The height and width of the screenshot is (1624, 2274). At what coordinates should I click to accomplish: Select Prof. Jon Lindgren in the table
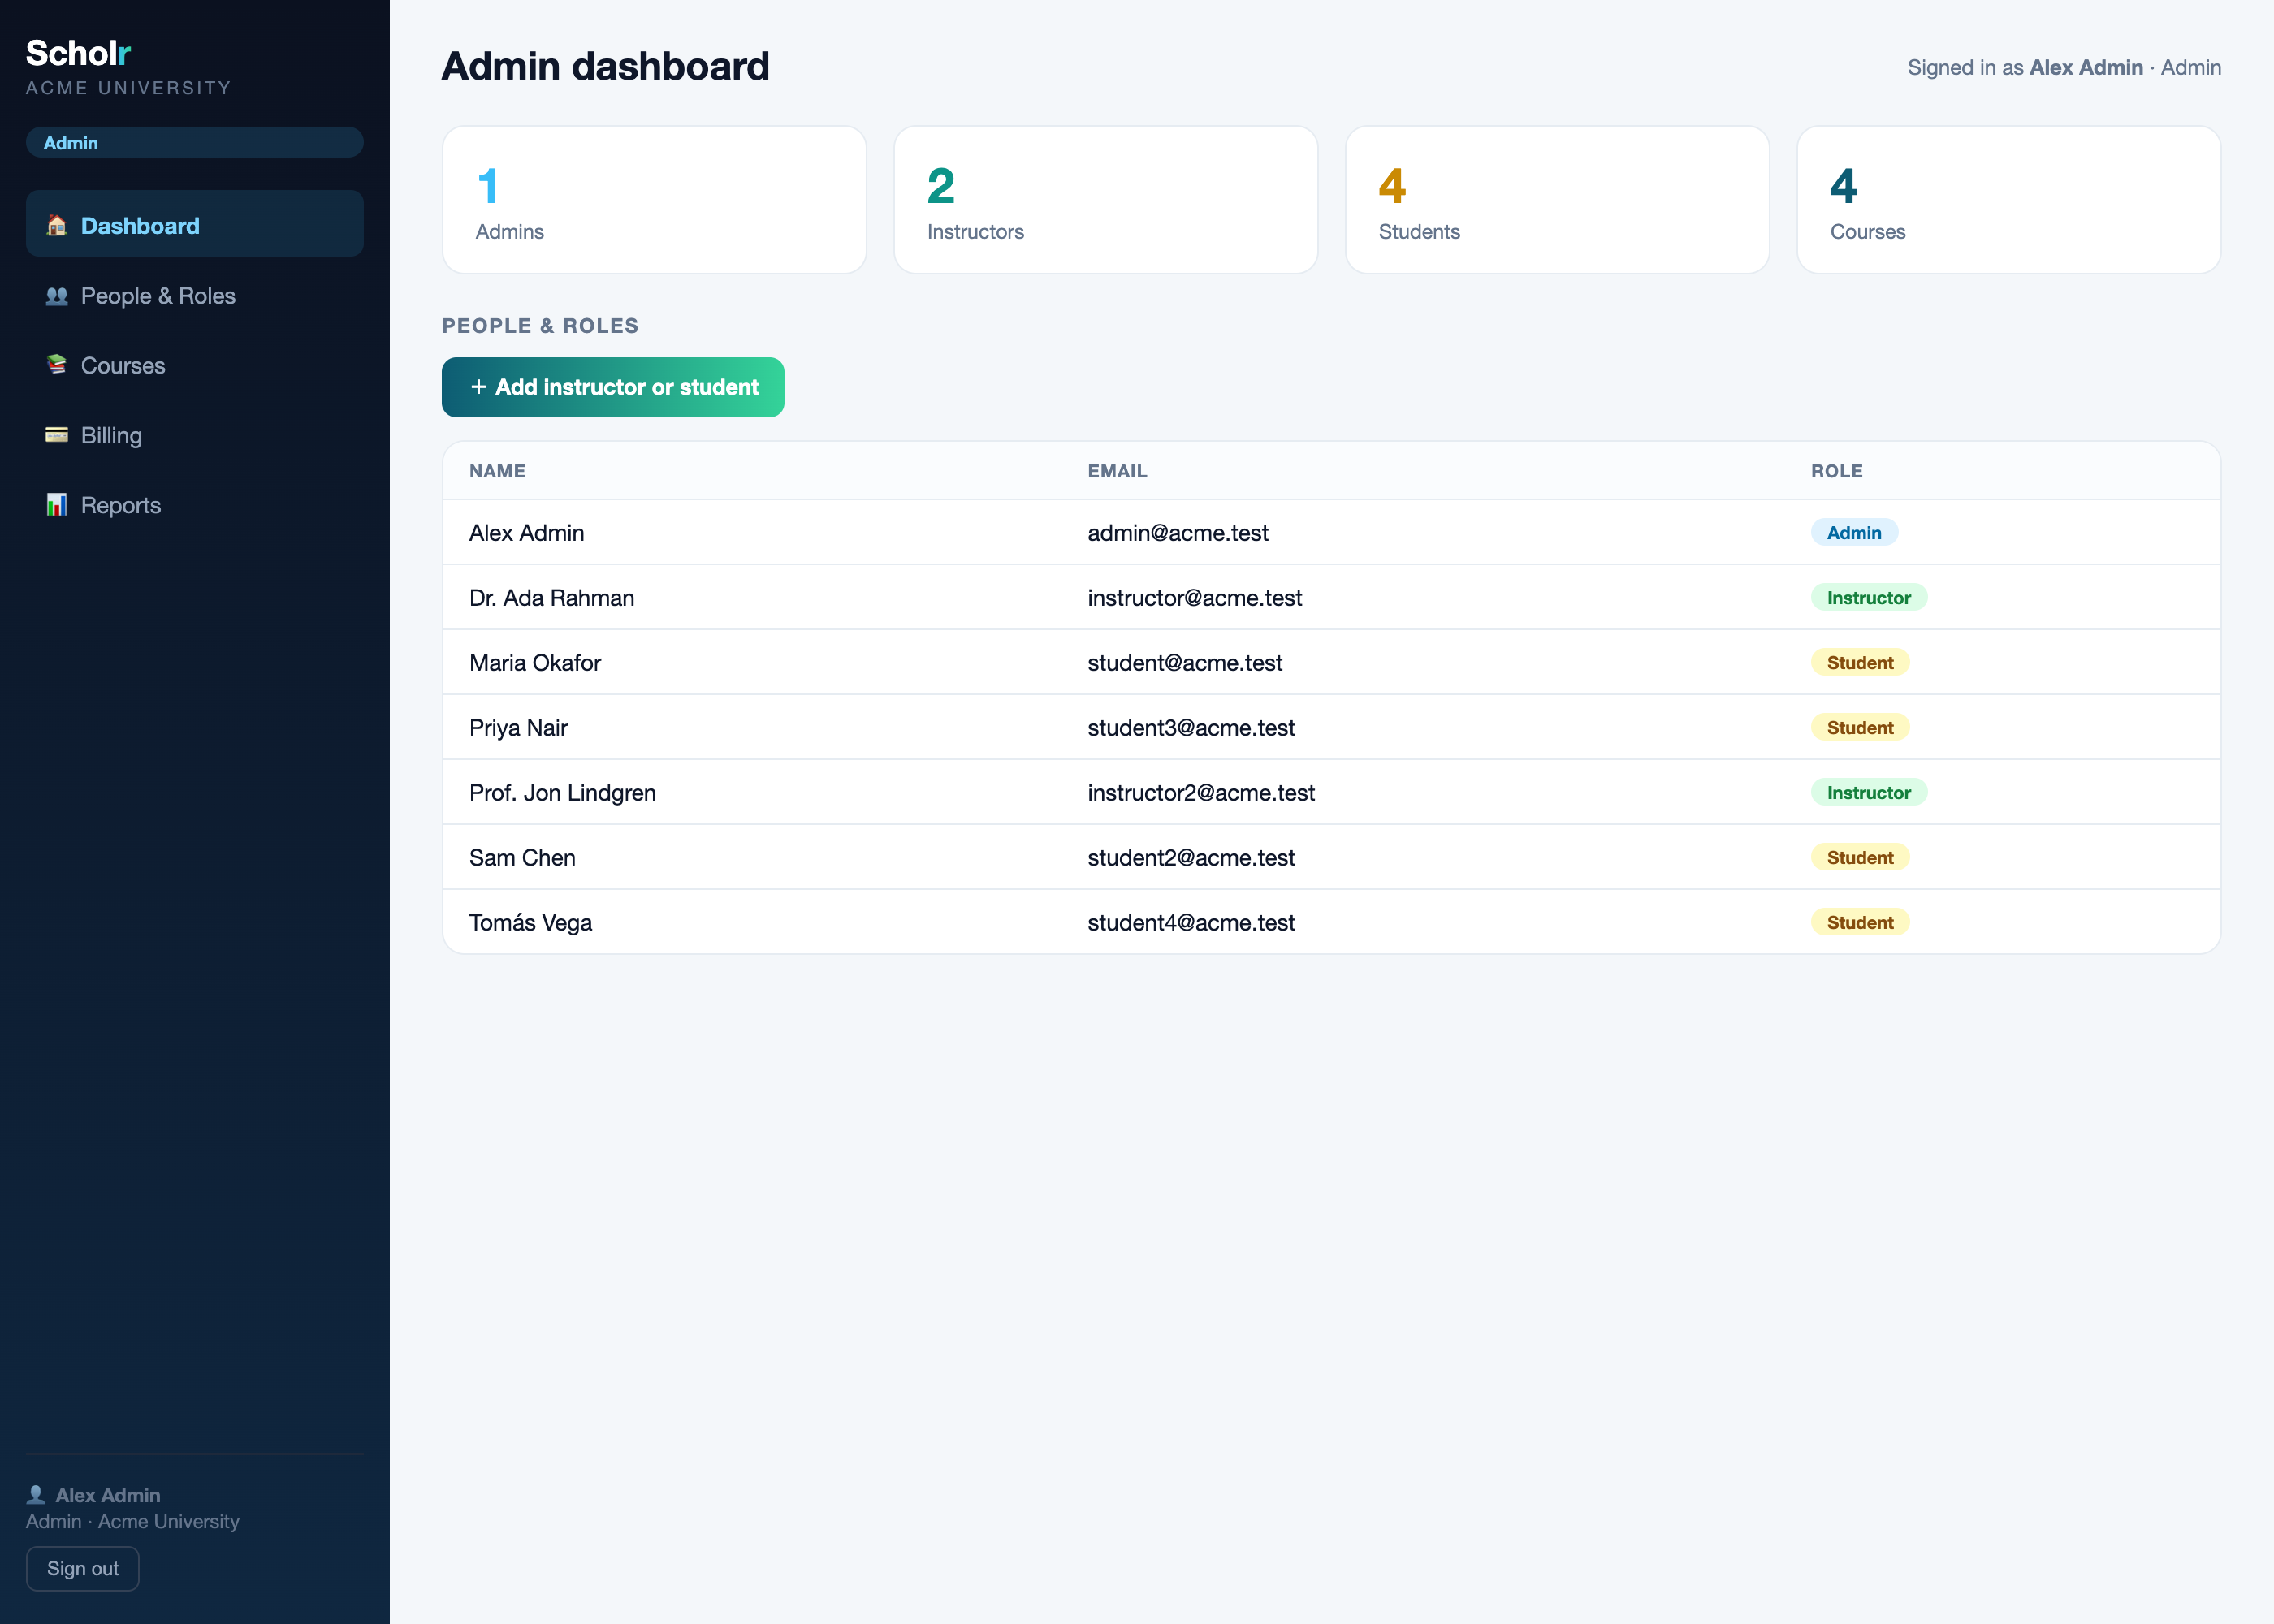point(563,793)
